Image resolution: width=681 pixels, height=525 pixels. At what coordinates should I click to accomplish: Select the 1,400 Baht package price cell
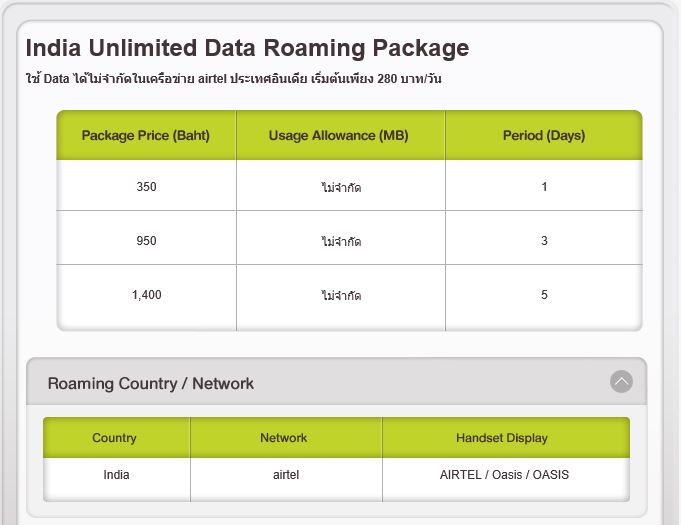point(146,295)
